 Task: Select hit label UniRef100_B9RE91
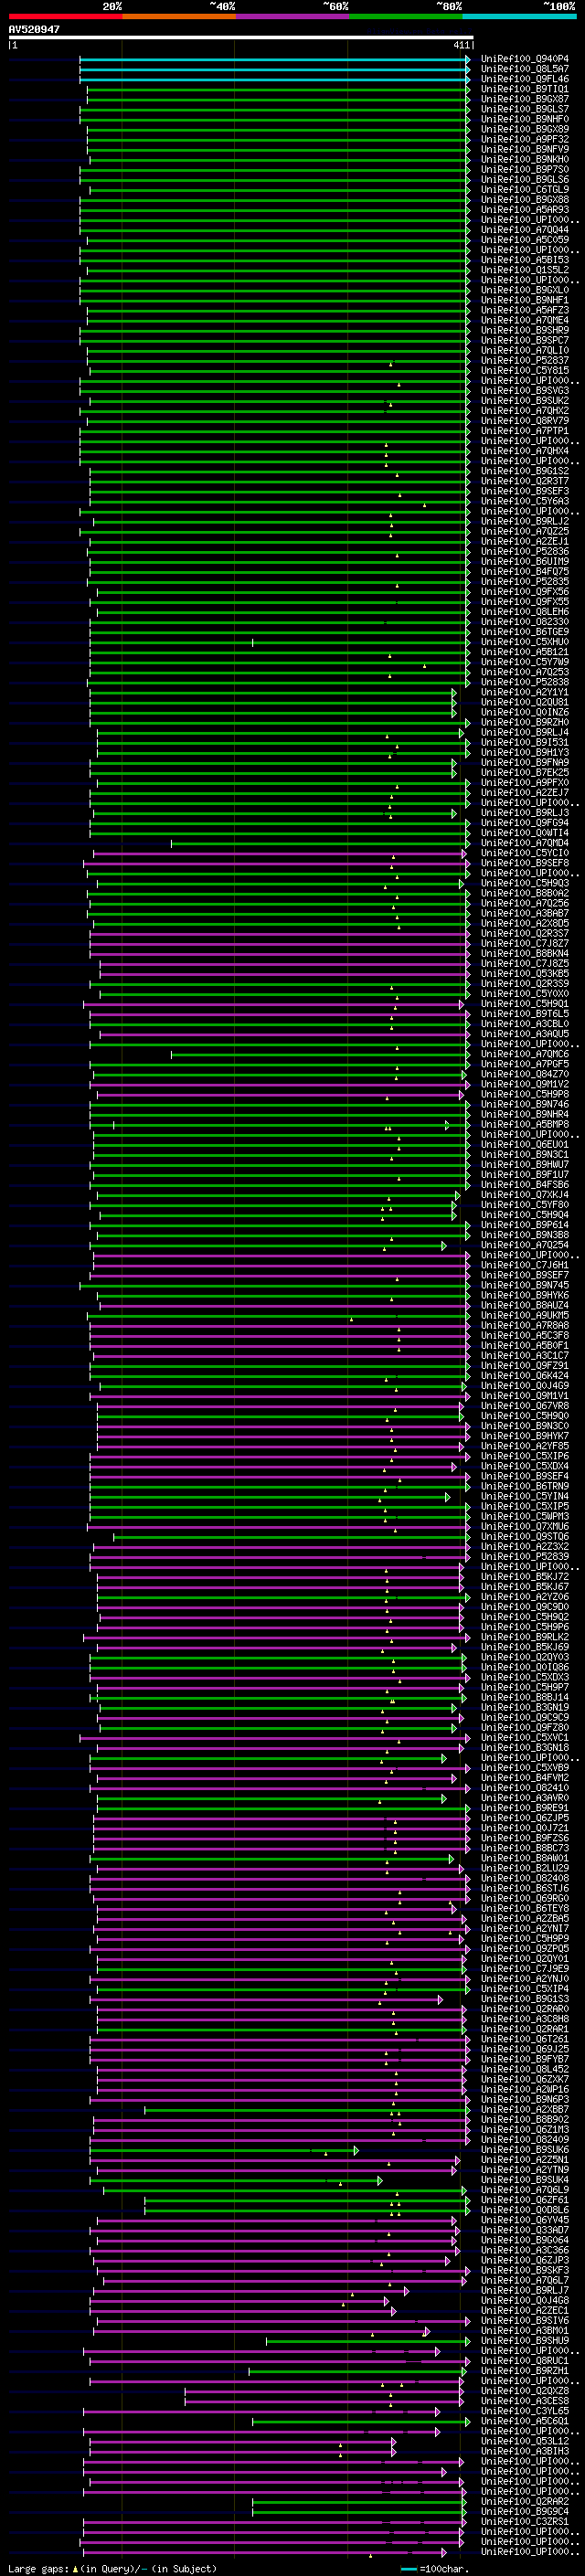(525, 1808)
